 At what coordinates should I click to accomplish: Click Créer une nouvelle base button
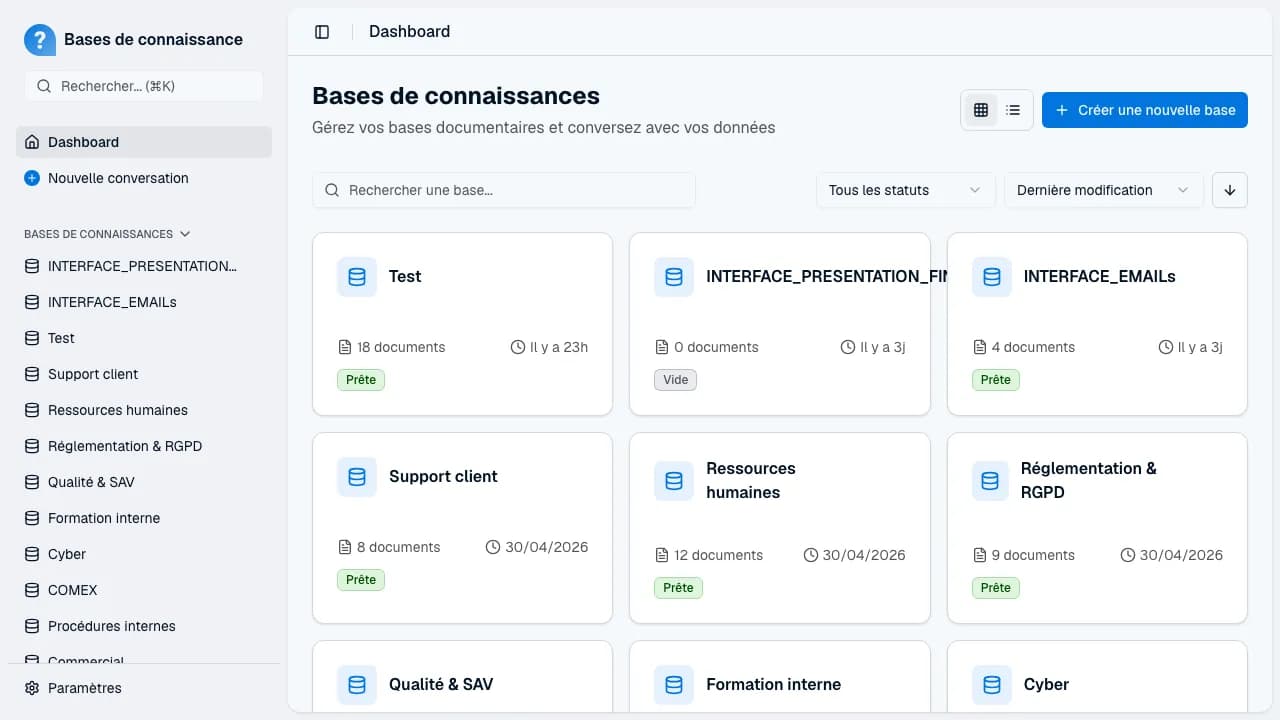pyautogui.click(x=1145, y=110)
